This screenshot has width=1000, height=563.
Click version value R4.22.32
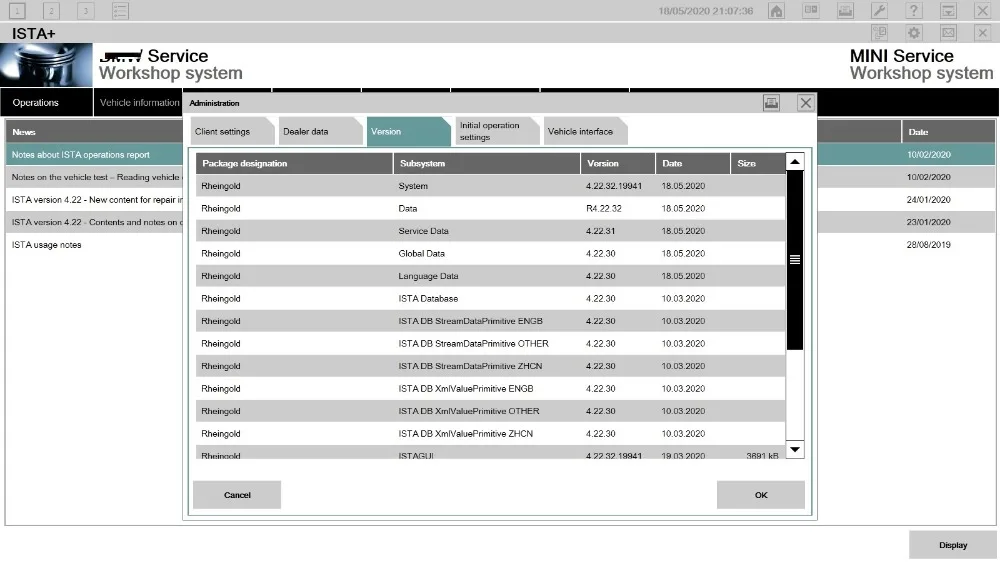[603, 208]
